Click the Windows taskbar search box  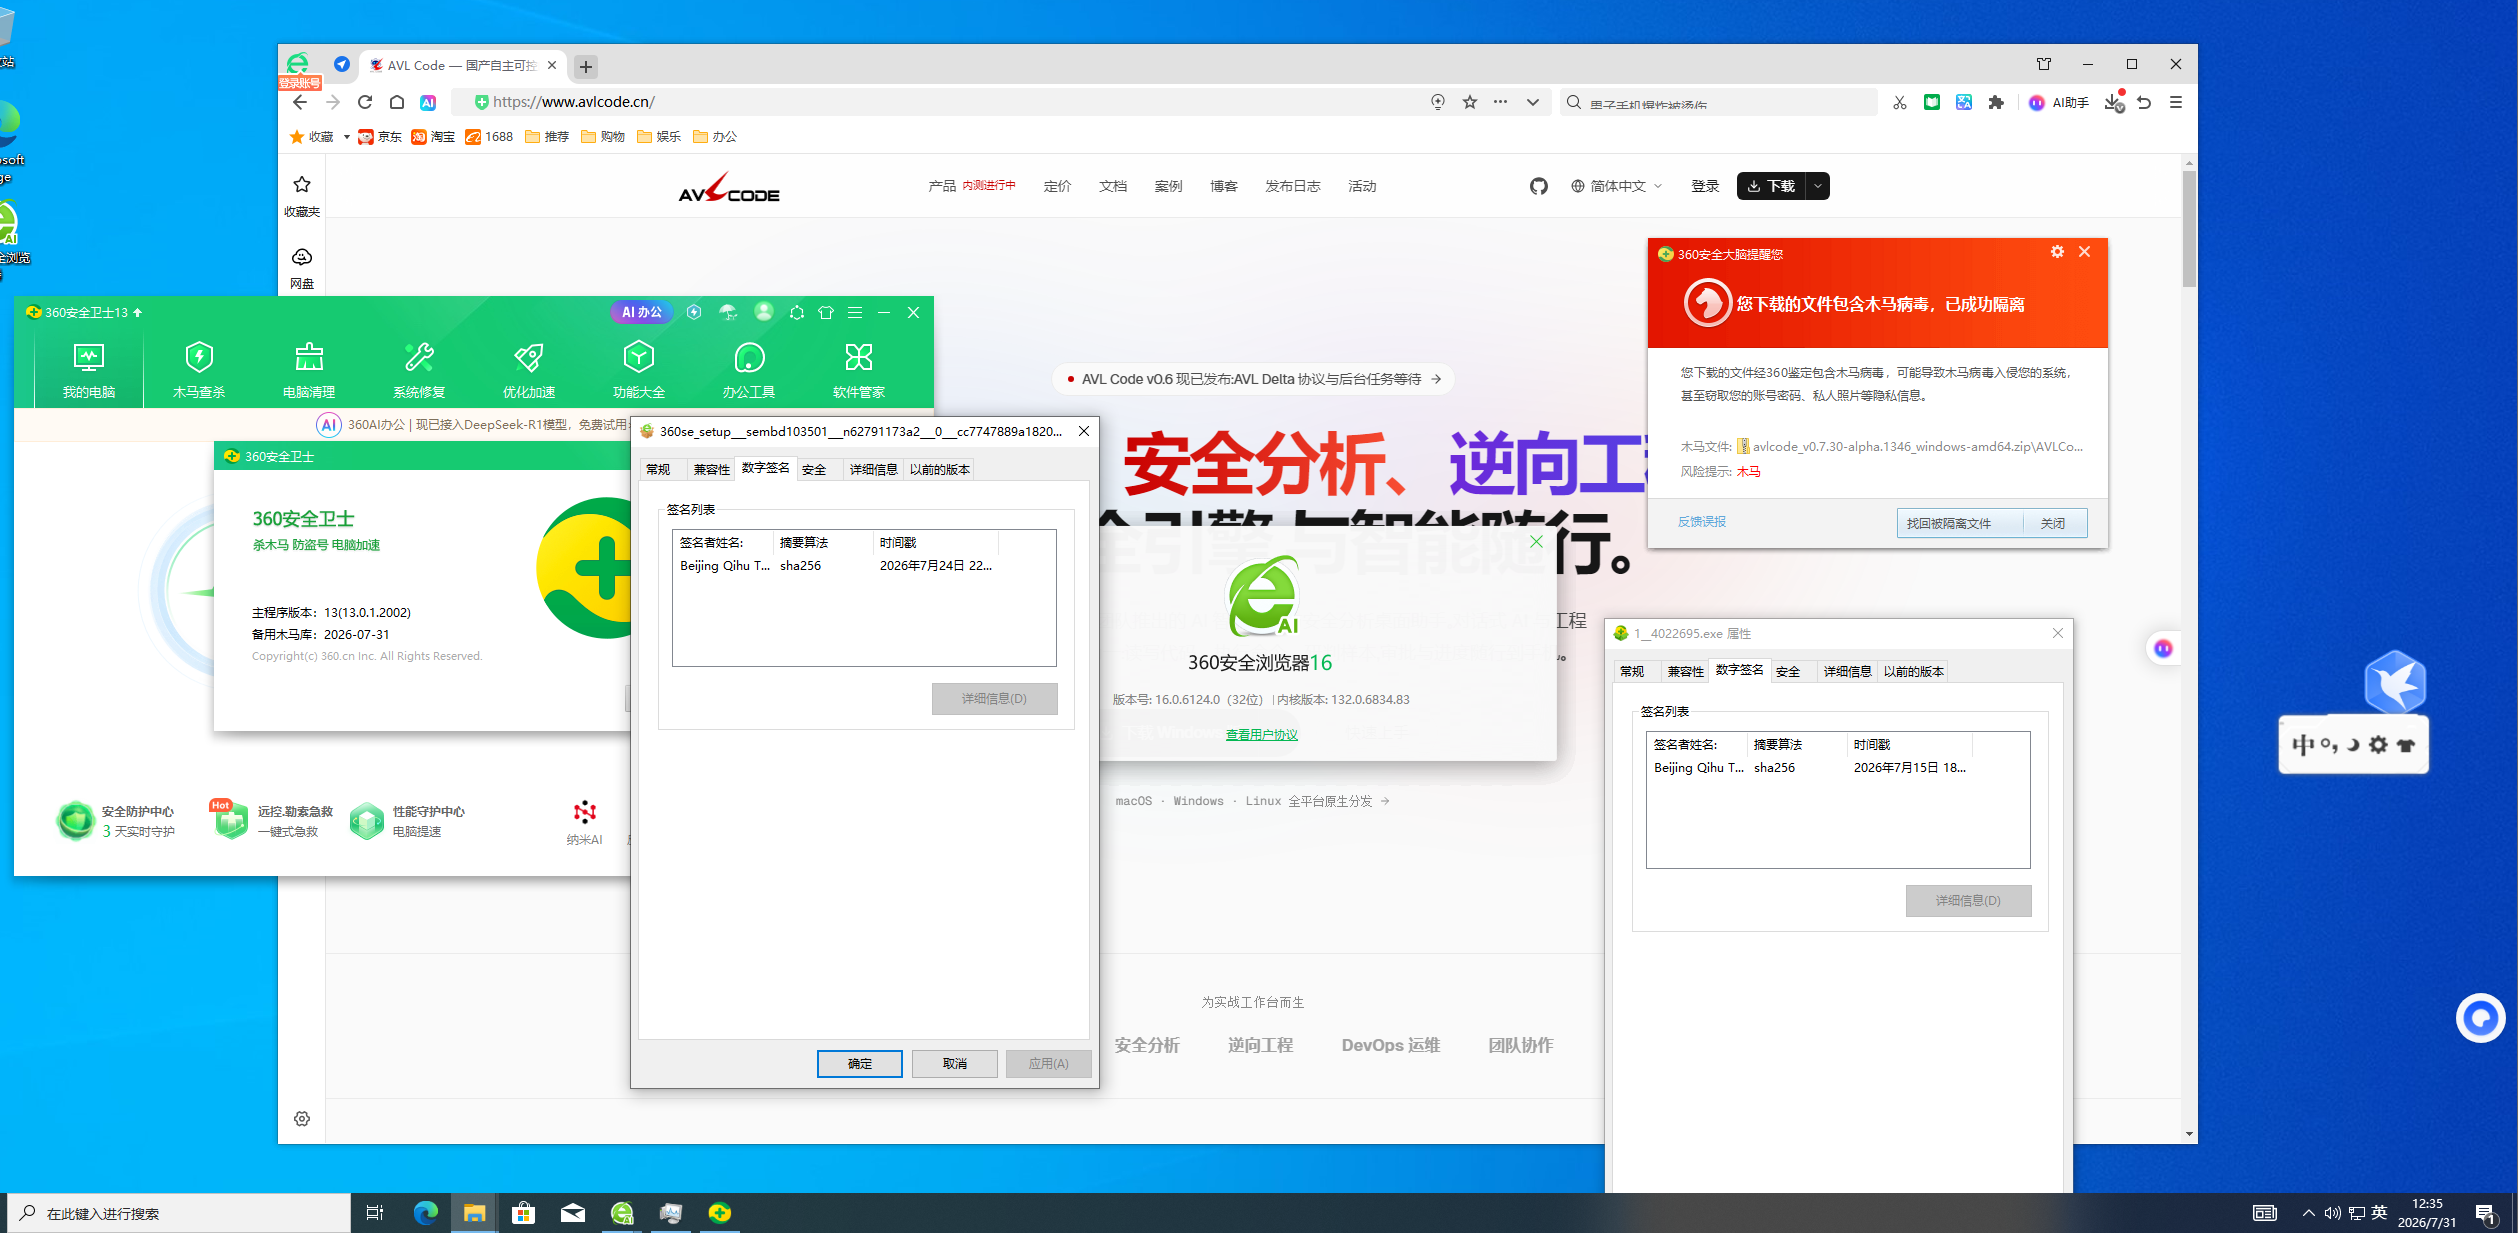click(x=180, y=1213)
